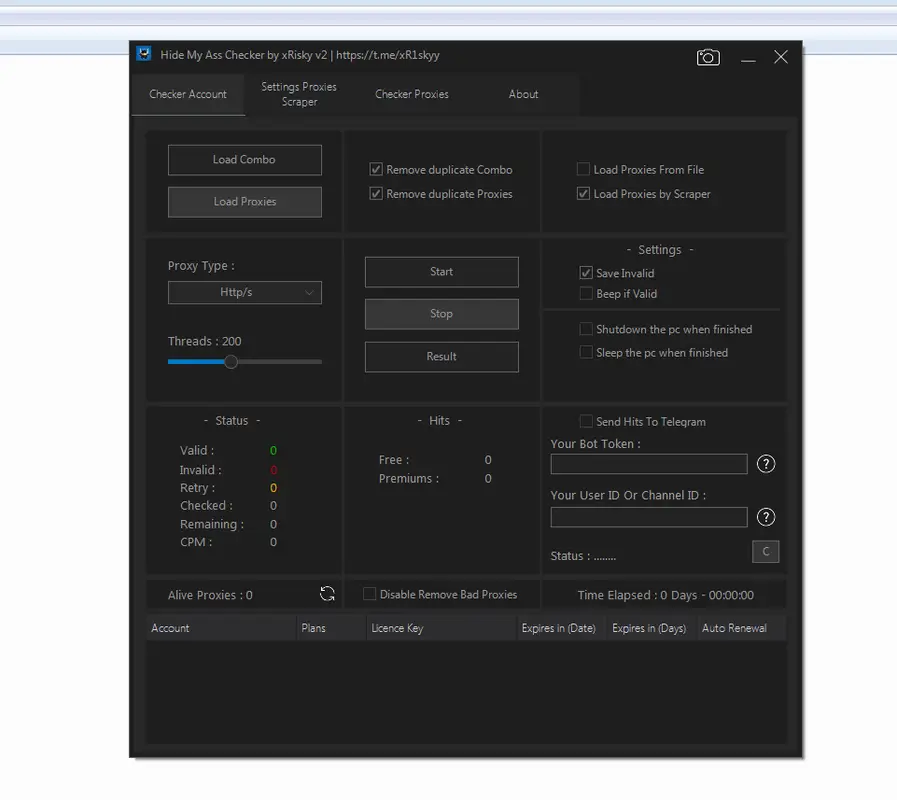
Task: Focus the Your Bot Token input field
Action: tap(648, 464)
